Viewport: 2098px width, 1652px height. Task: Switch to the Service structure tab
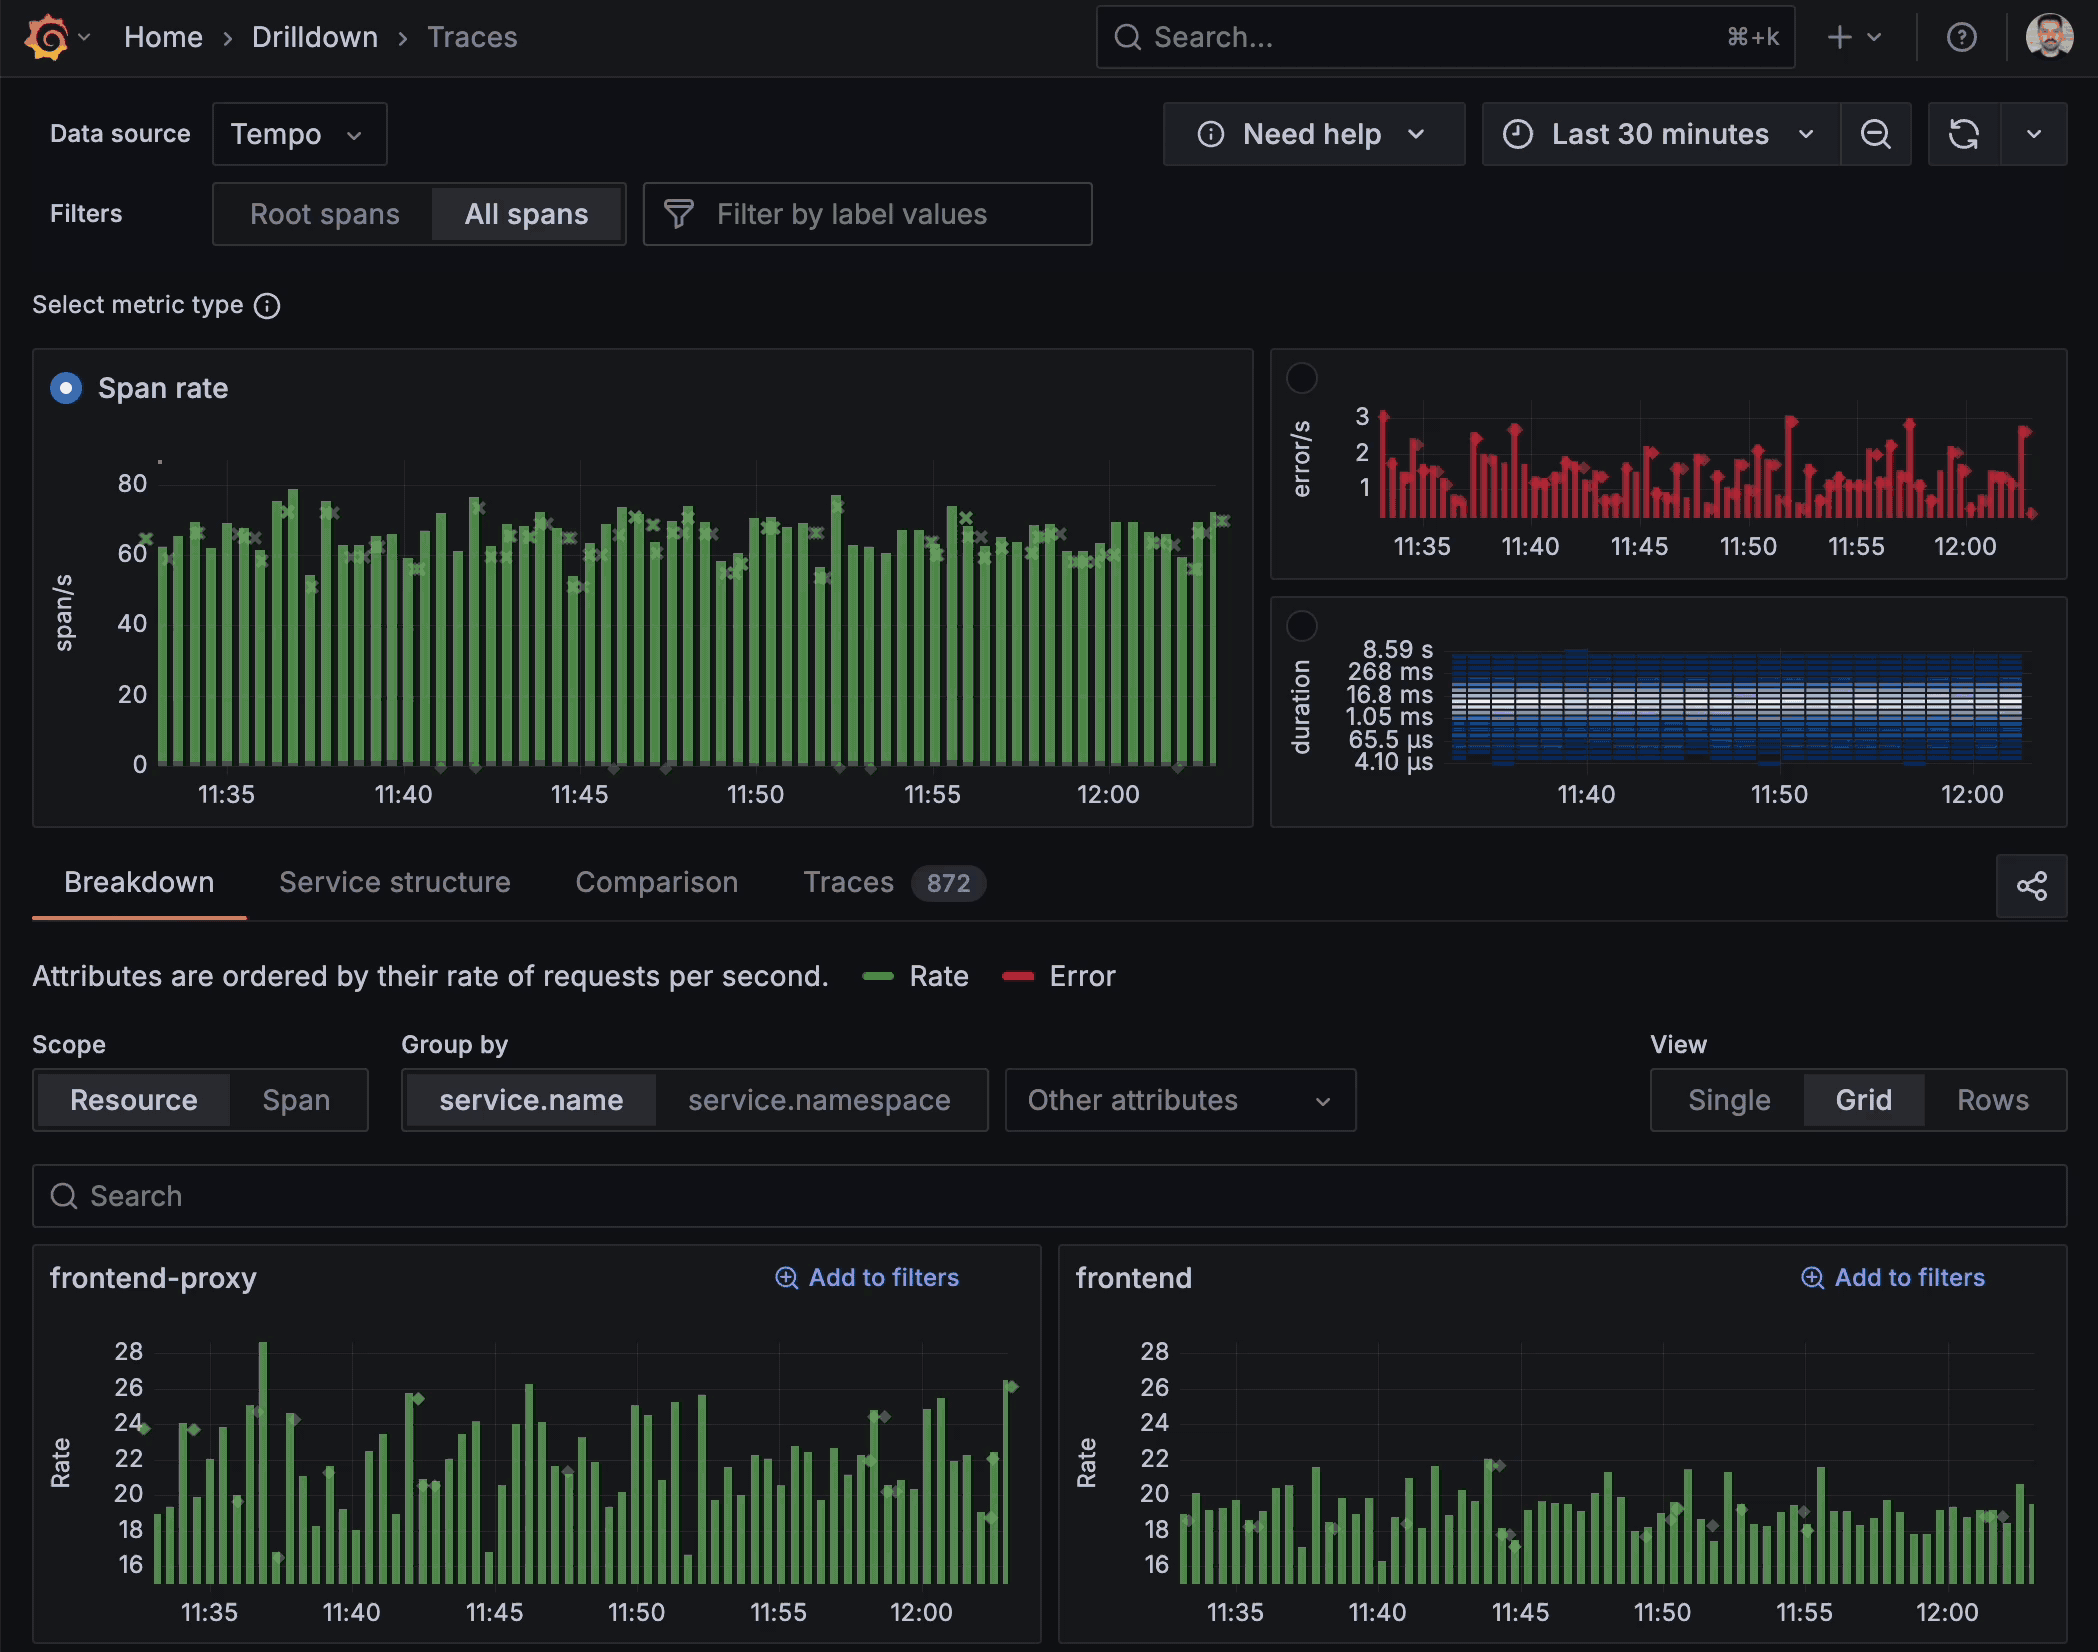394,882
